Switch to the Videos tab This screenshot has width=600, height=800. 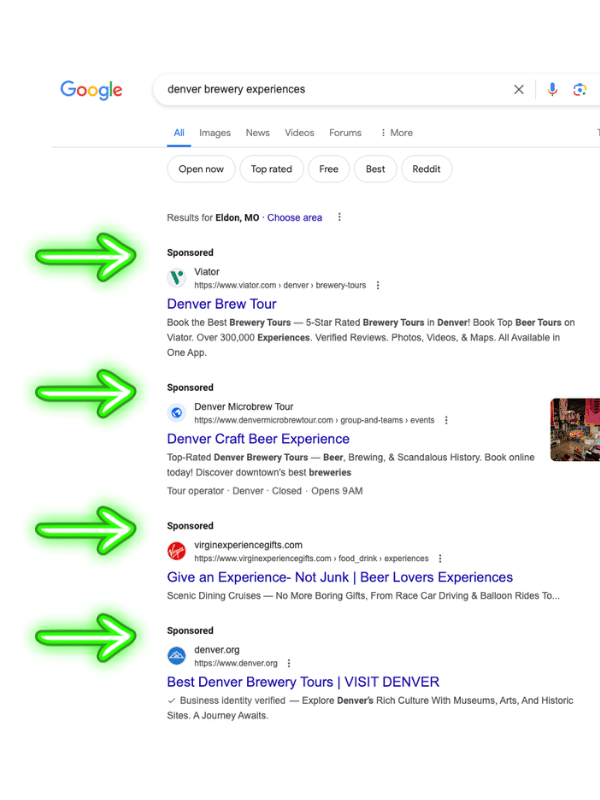299,133
